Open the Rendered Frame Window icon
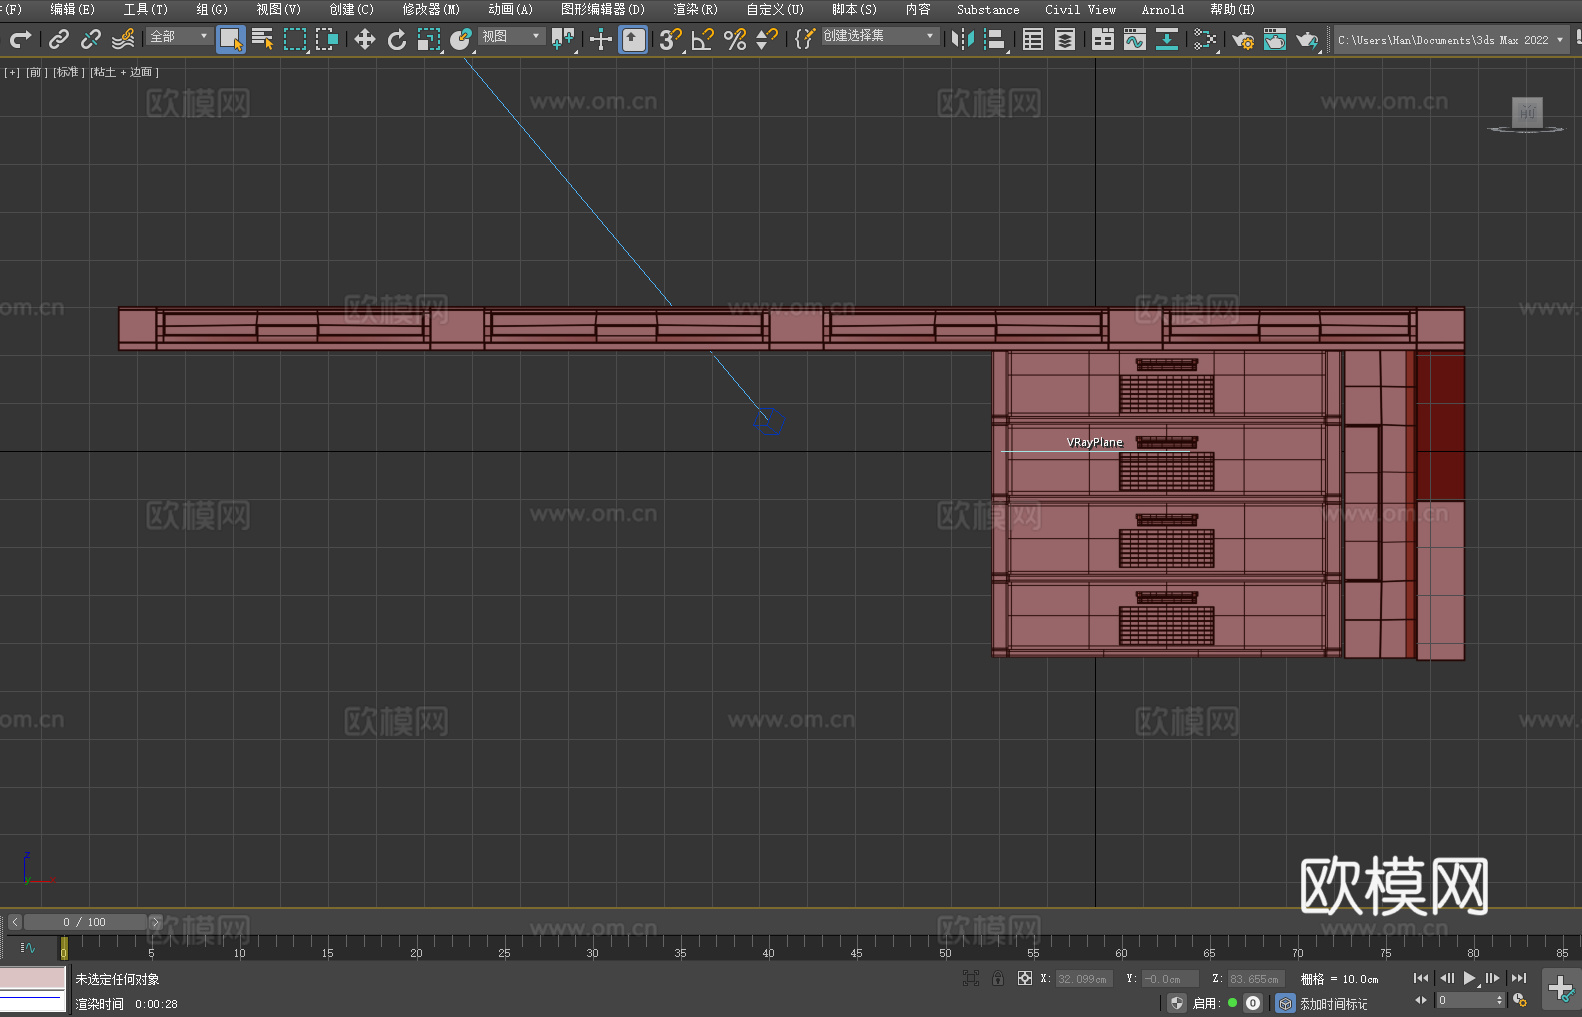 pos(1274,39)
